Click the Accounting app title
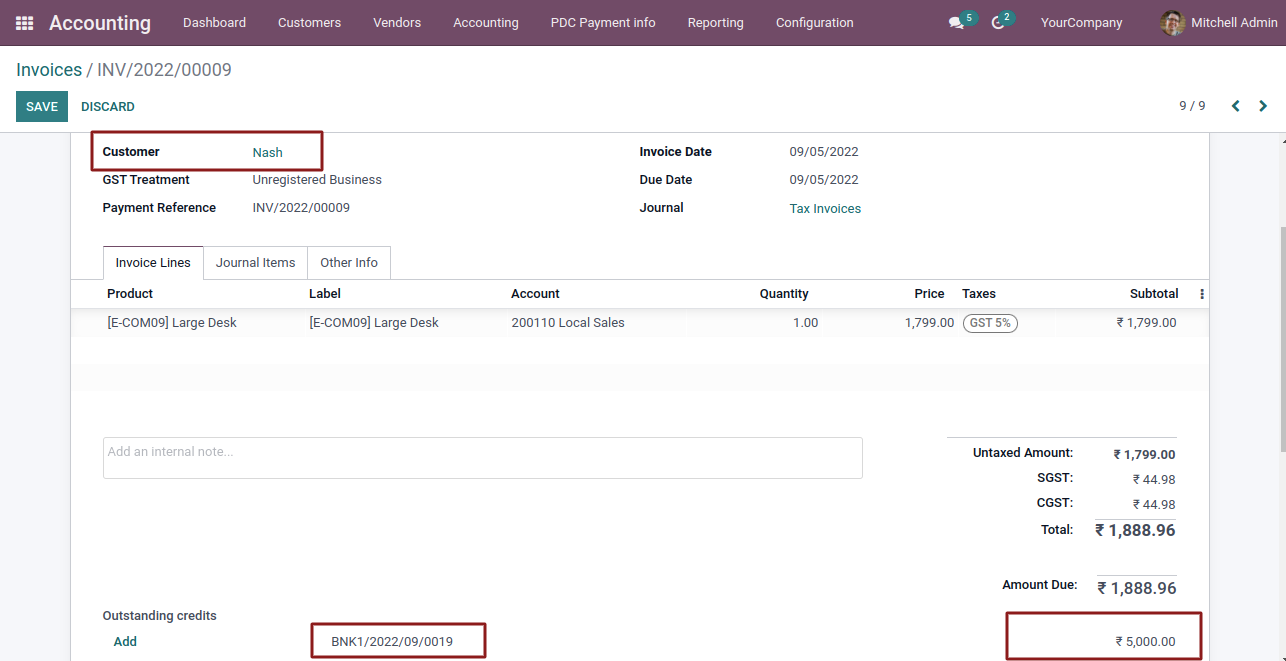This screenshot has width=1286, height=661. [x=100, y=23]
